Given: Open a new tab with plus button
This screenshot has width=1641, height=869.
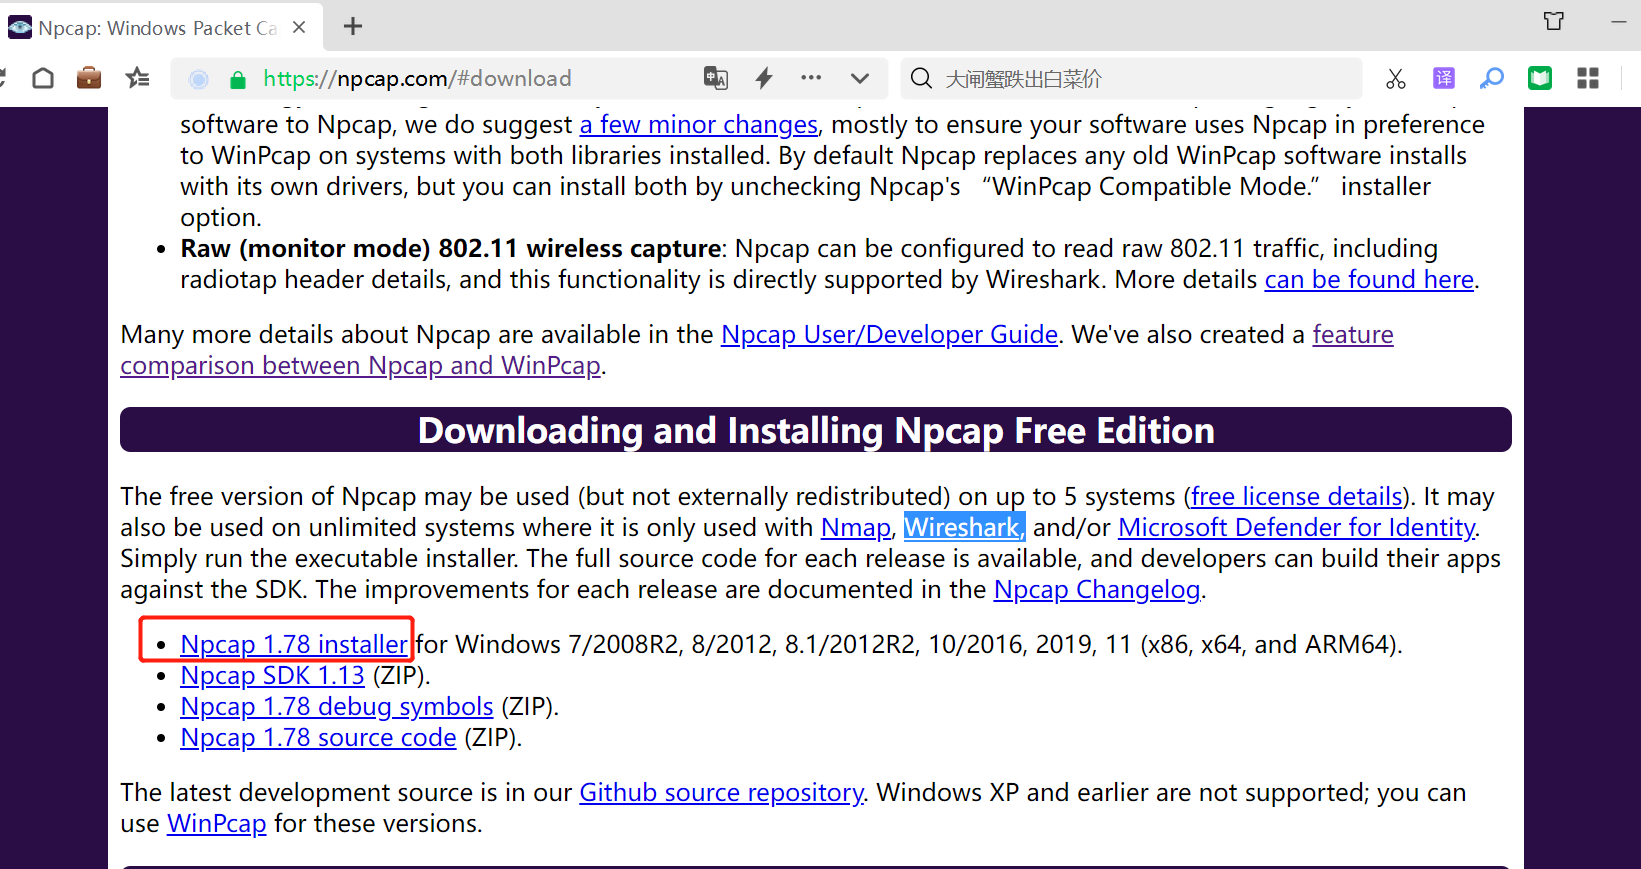Looking at the screenshot, I should [x=353, y=27].
